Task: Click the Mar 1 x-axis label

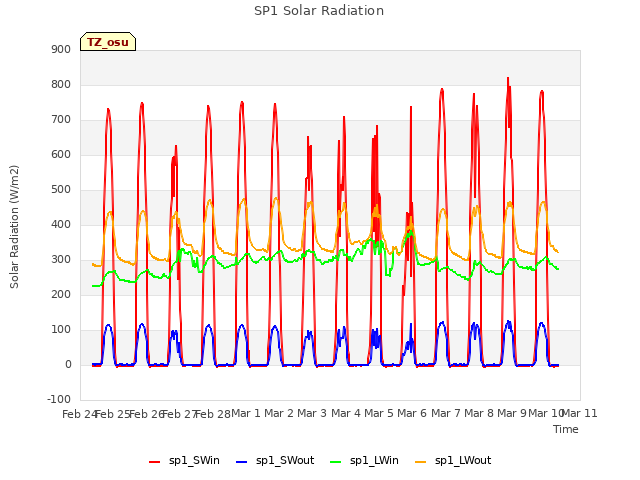Action: pyautogui.click(x=246, y=413)
